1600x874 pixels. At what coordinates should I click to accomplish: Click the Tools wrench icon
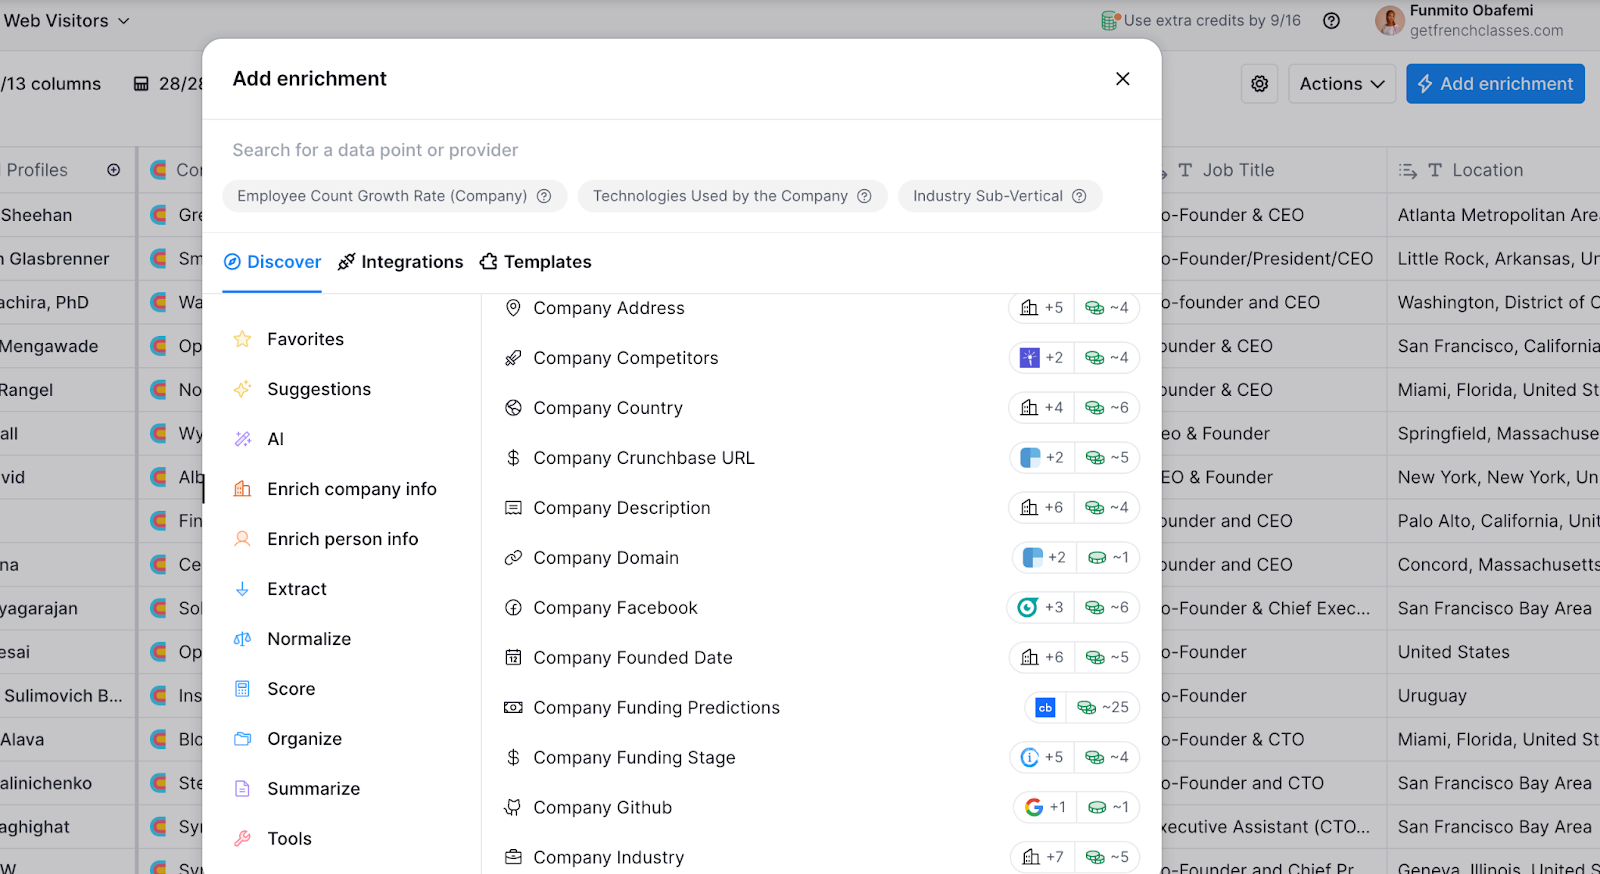tap(242, 839)
